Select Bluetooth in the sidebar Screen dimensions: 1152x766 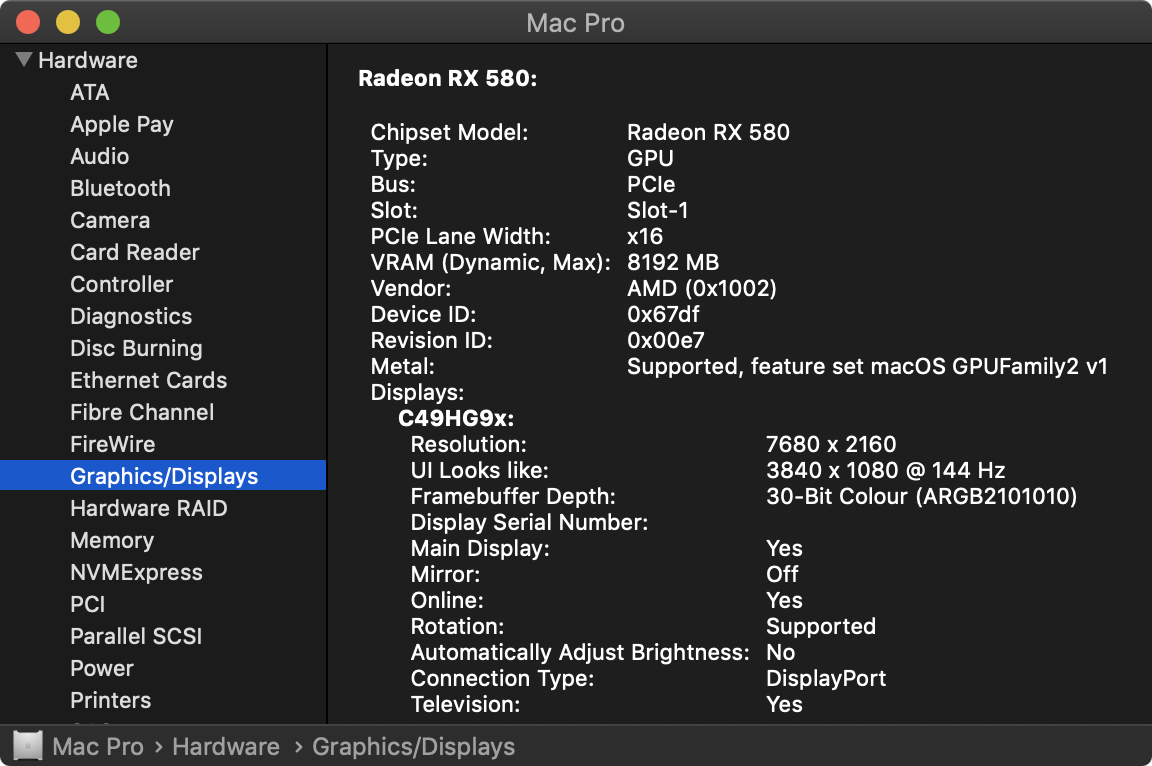click(x=120, y=188)
